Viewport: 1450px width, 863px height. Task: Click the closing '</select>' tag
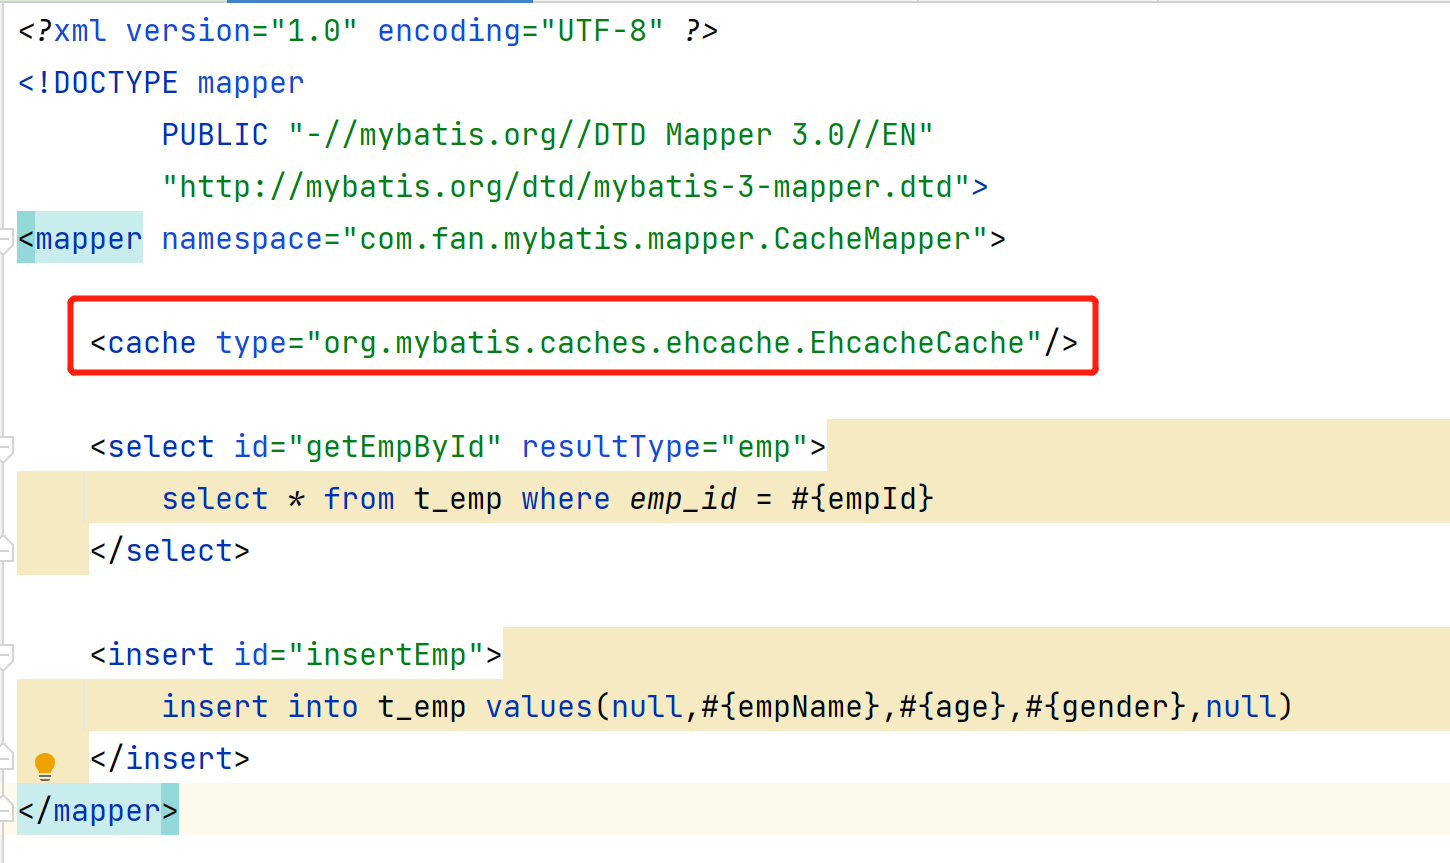click(x=170, y=551)
